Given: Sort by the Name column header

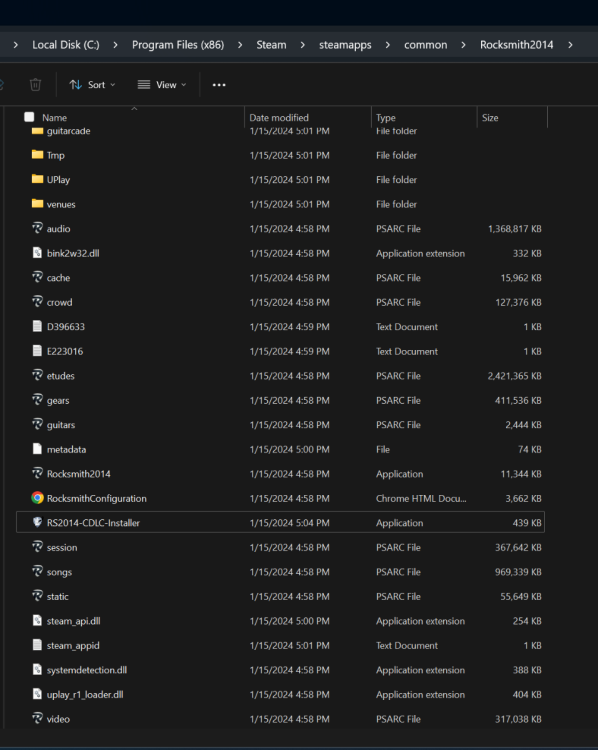Looking at the screenshot, I should [x=55, y=118].
